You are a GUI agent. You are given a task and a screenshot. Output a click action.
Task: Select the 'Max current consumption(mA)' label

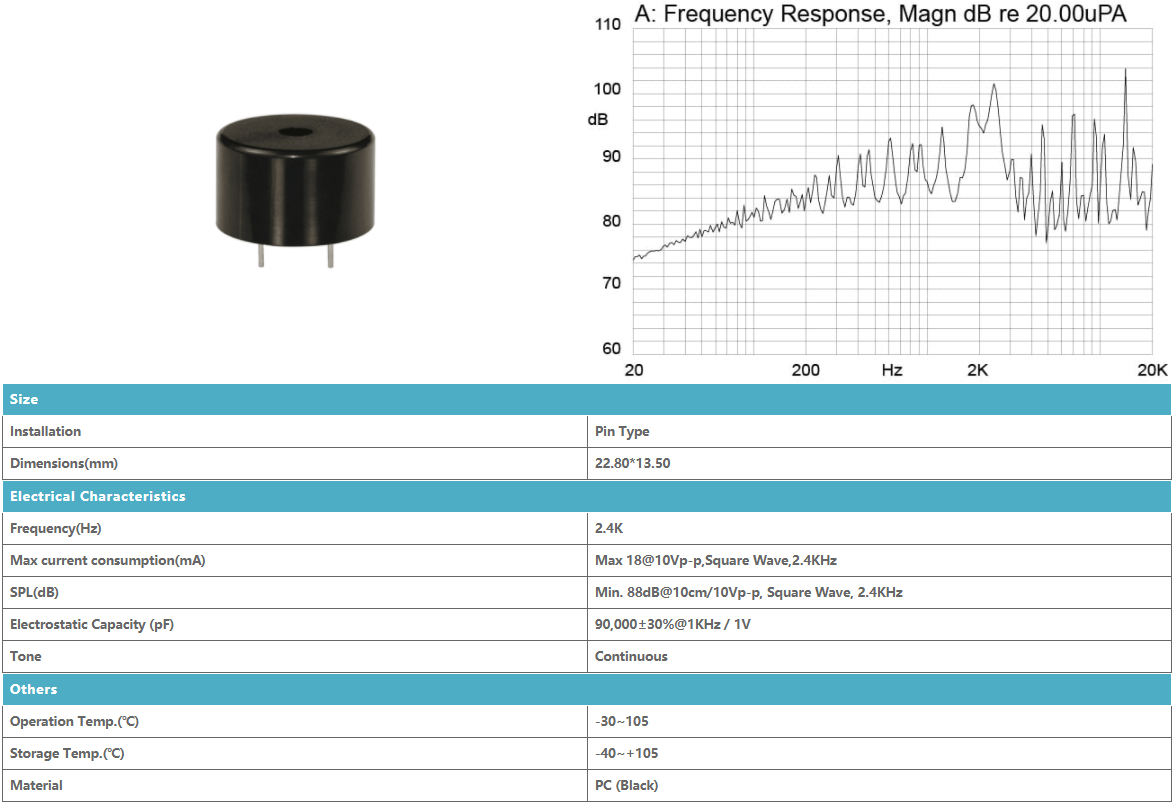coord(107,561)
